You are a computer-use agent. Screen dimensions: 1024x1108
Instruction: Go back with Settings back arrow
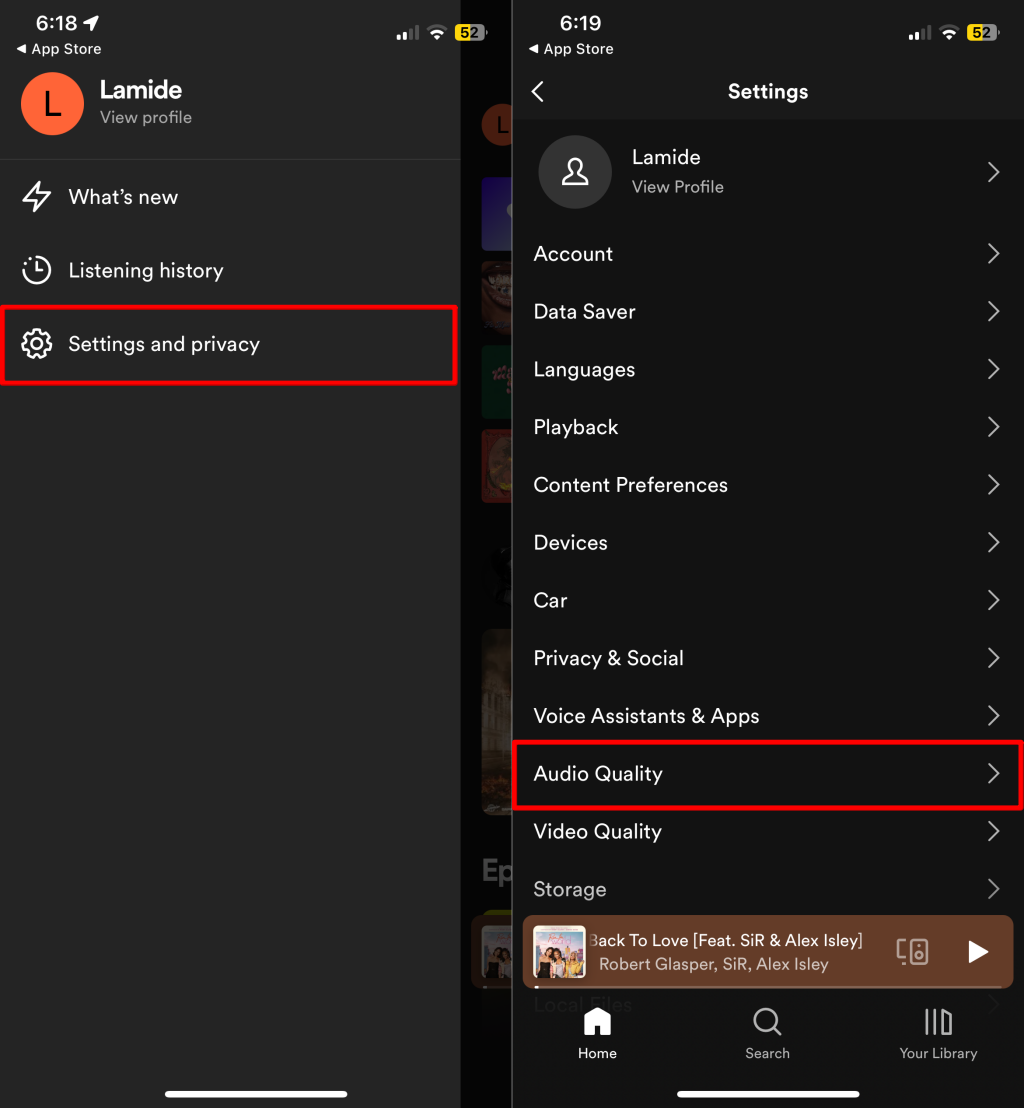(x=538, y=91)
